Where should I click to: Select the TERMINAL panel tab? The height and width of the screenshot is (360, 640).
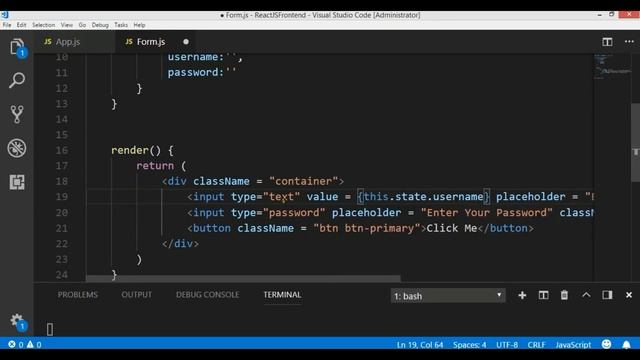point(282,295)
